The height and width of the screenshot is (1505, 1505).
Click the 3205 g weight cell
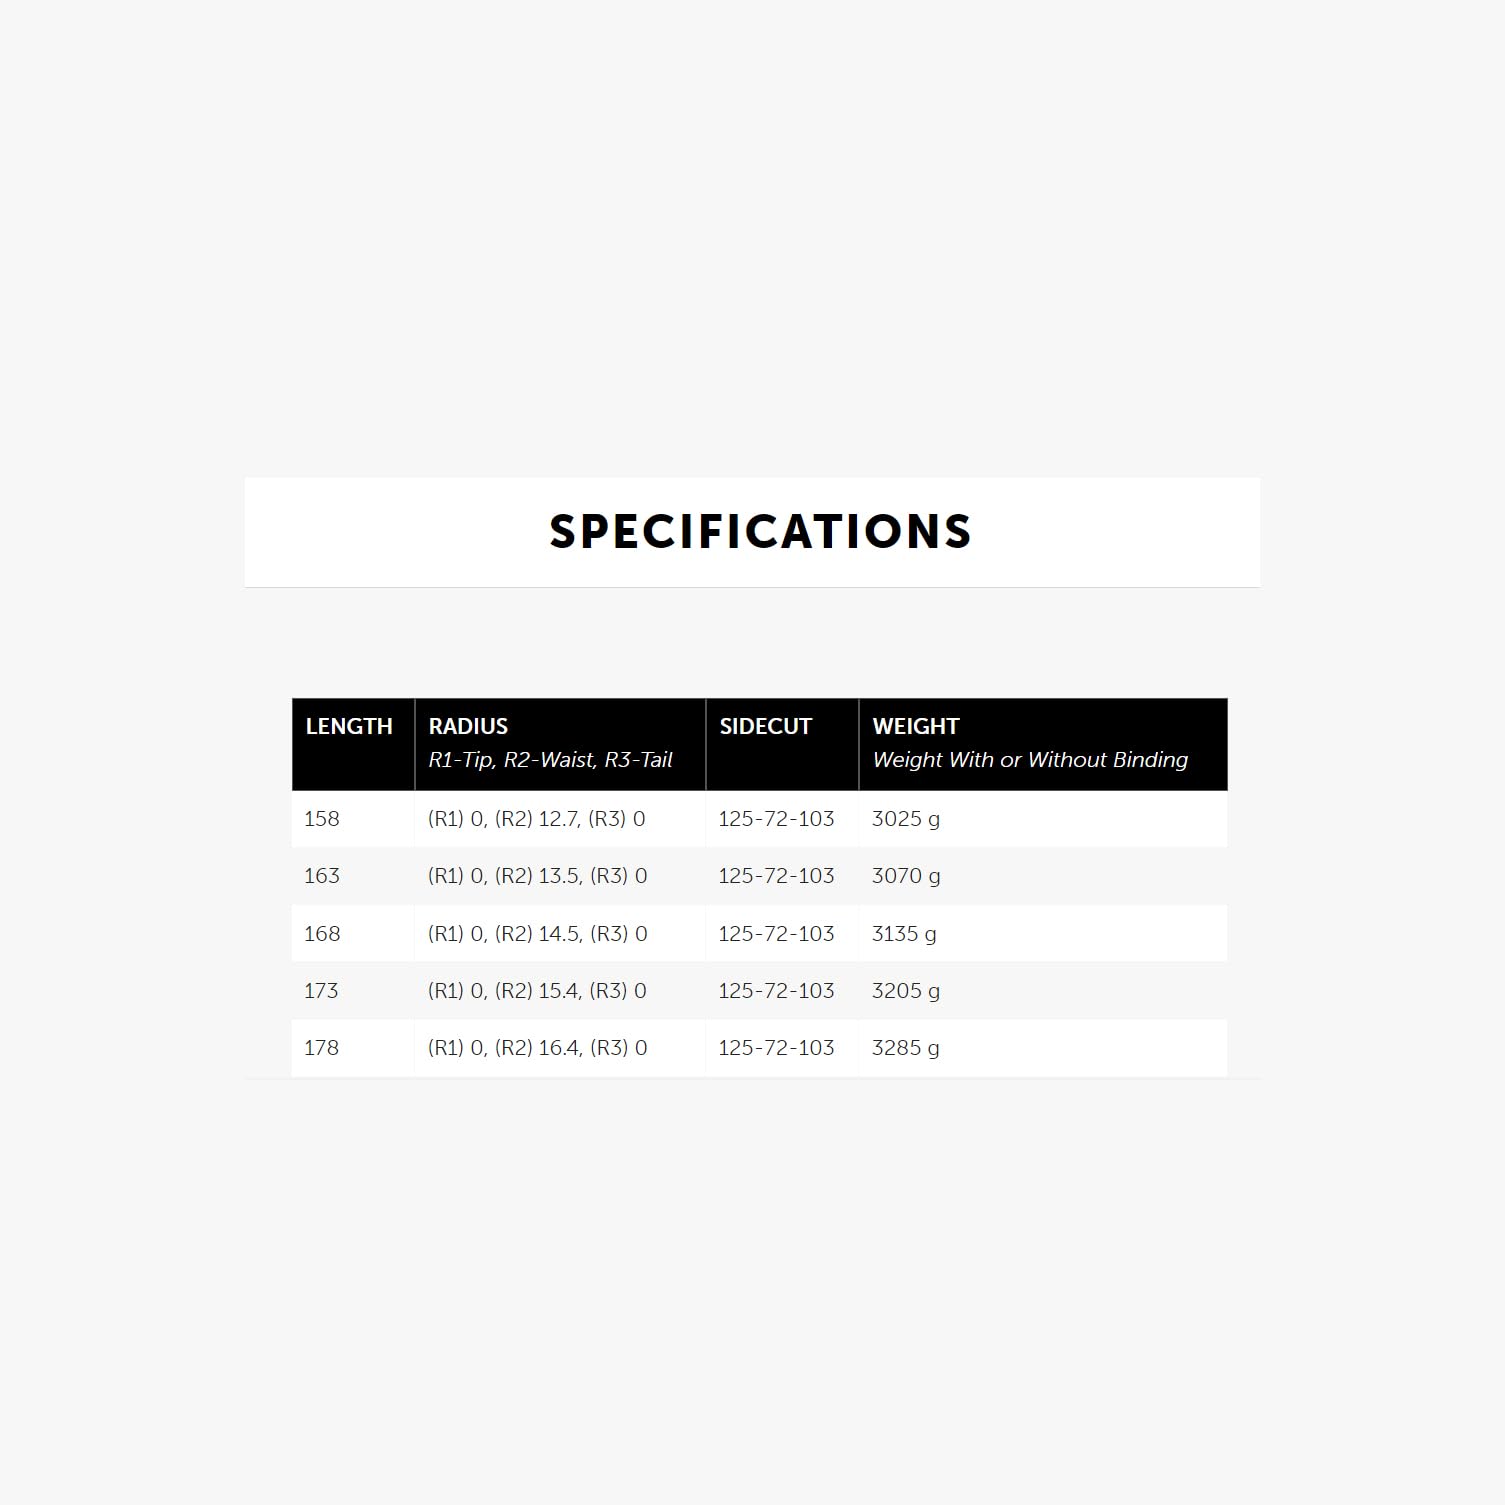point(905,991)
